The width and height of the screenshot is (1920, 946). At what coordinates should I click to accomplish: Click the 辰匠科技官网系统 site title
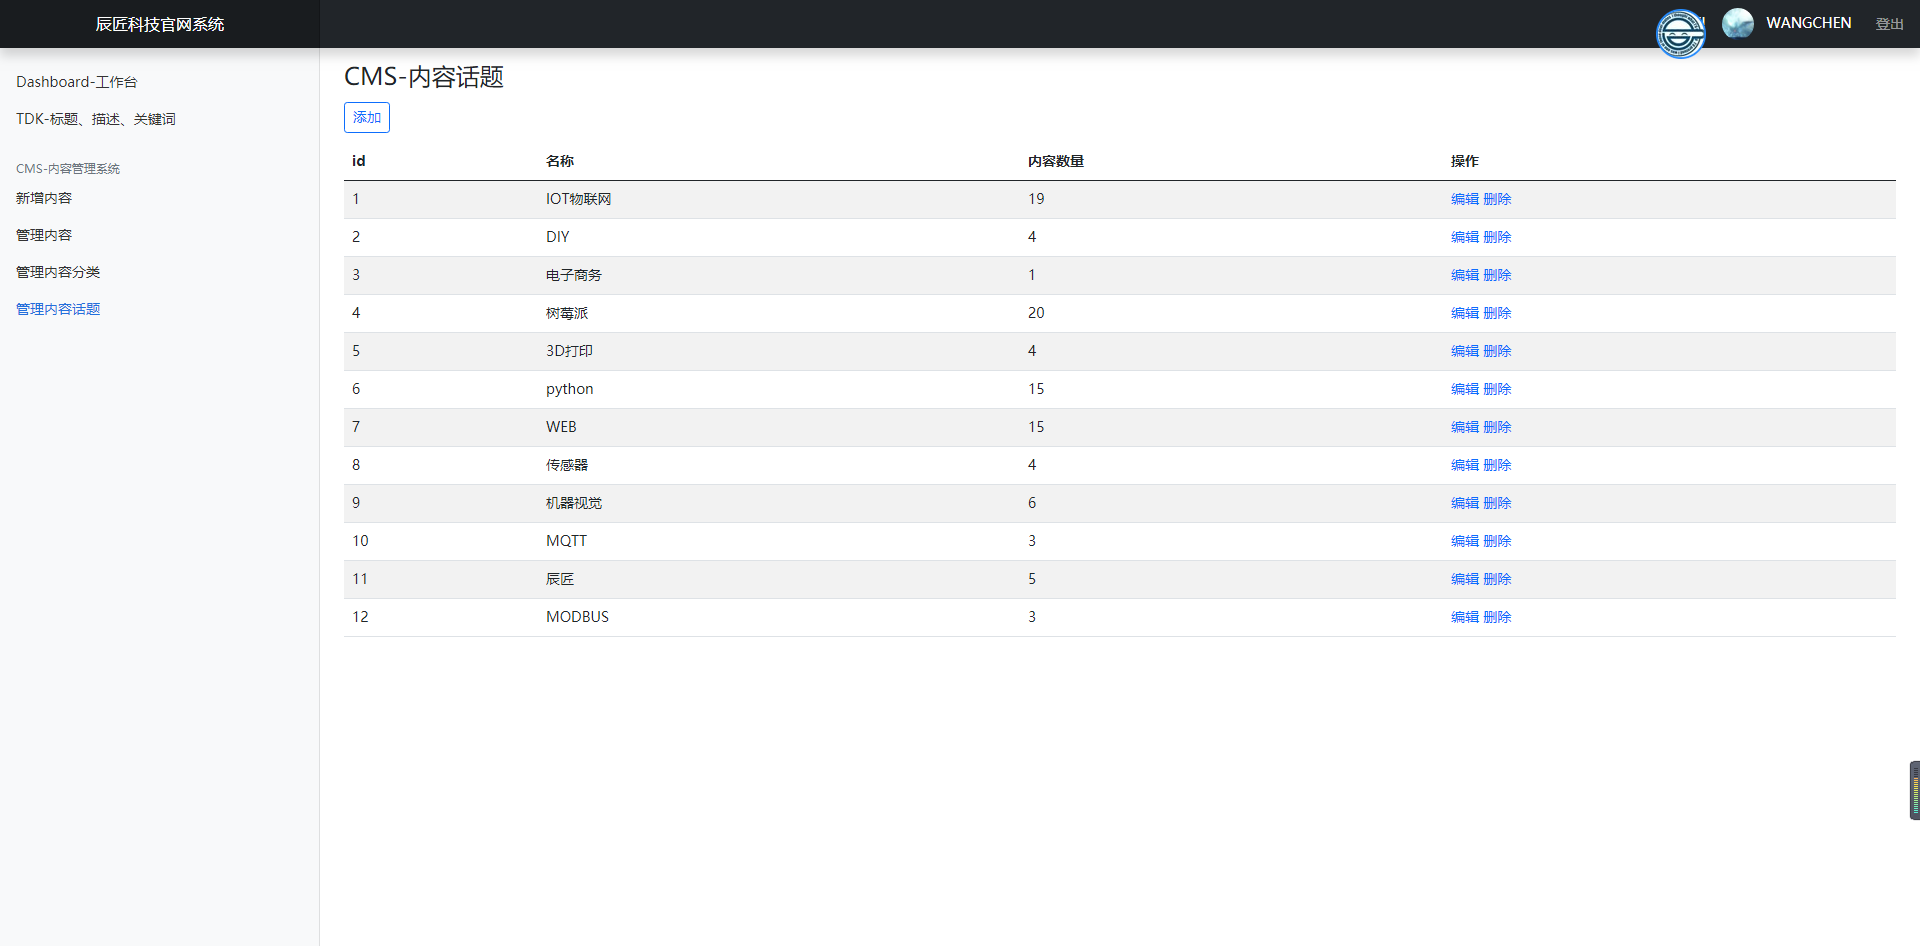[x=160, y=24]
